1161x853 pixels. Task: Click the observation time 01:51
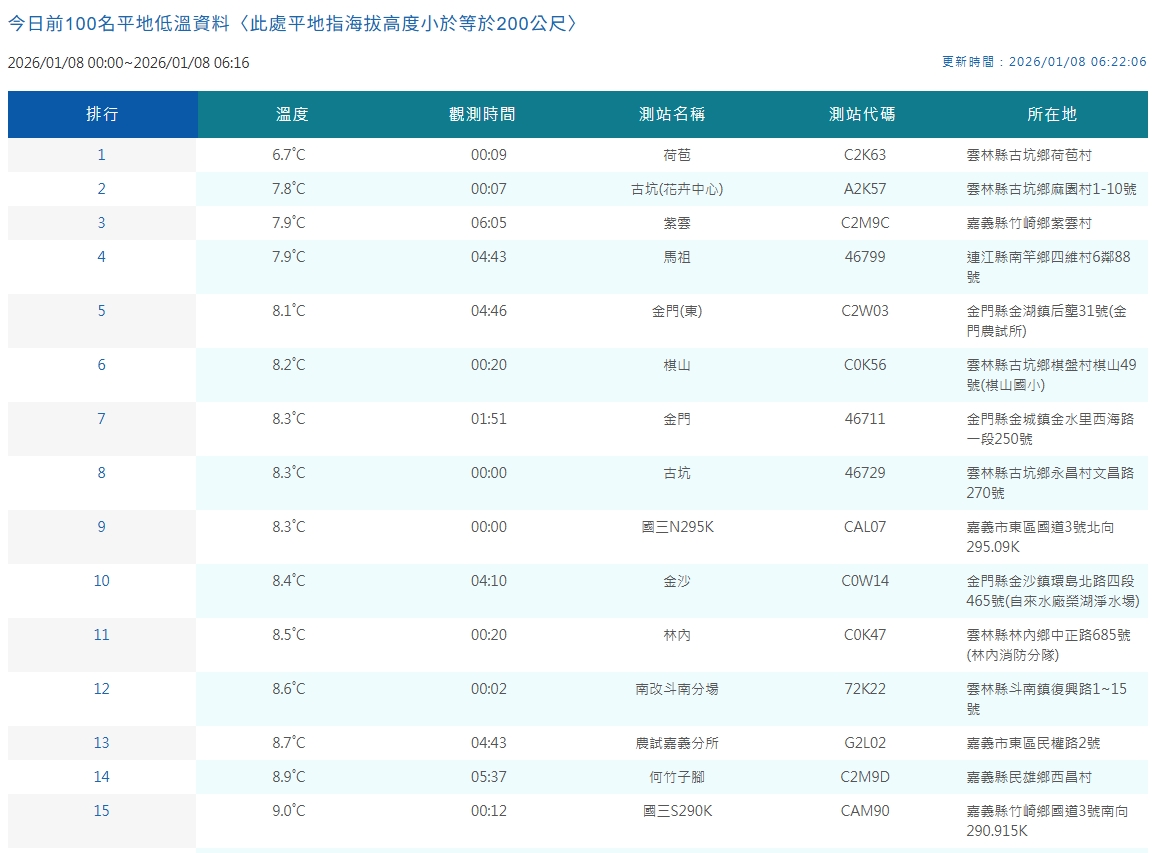tap(489, 419)
